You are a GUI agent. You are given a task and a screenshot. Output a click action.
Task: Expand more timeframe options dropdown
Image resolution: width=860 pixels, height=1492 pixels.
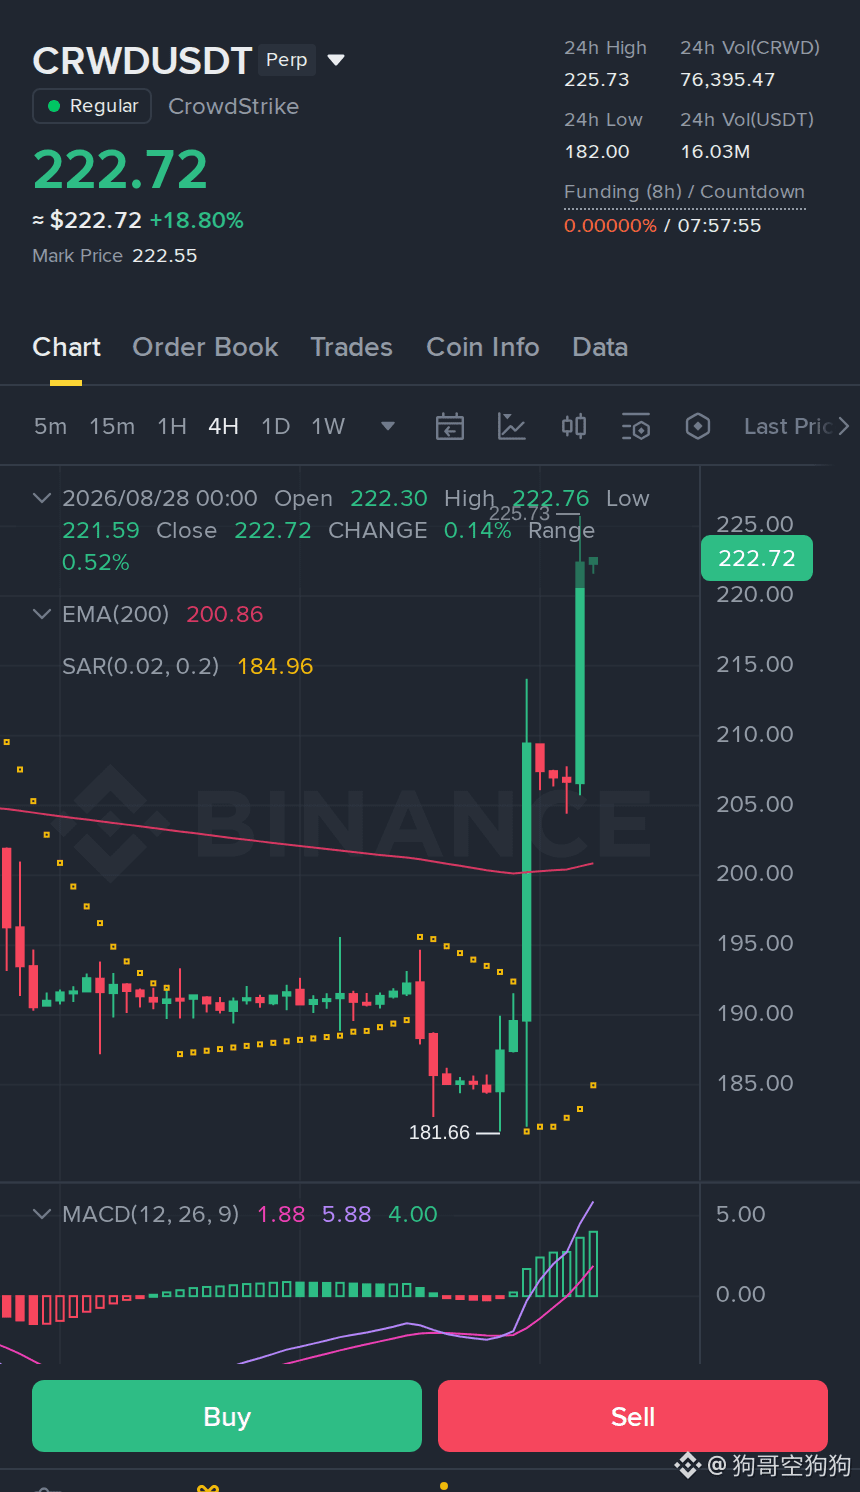[388, 427]
